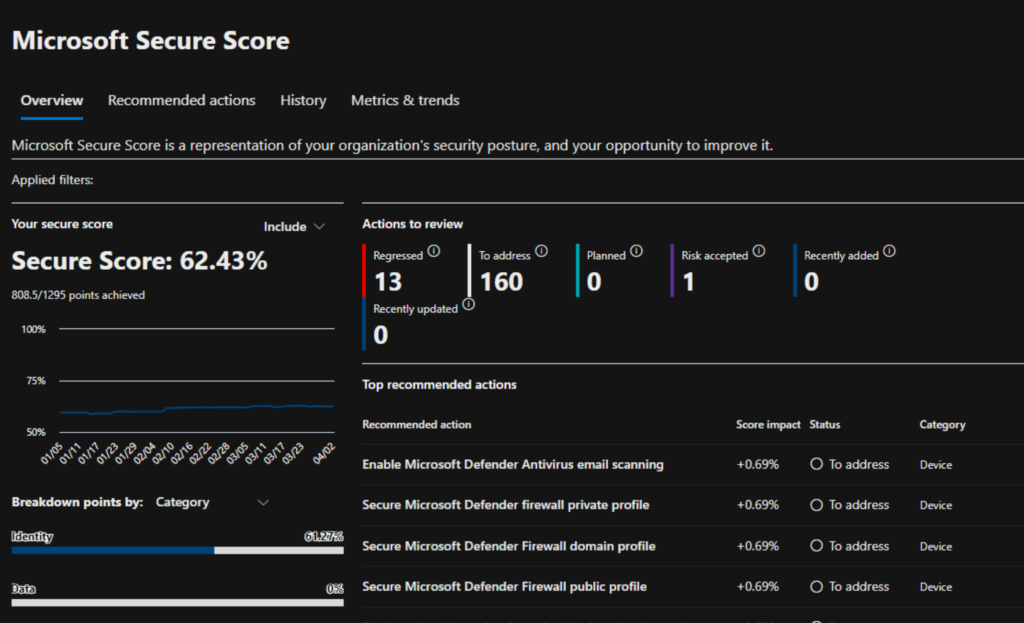Click status circle for Firewall public profile
This screenshot has width=1024, height=623.
[816, 586]
